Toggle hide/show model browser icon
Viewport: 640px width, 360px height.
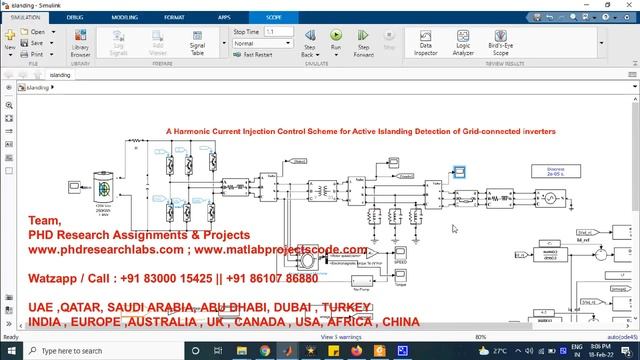pyautogui.click(x=9, y=87)
